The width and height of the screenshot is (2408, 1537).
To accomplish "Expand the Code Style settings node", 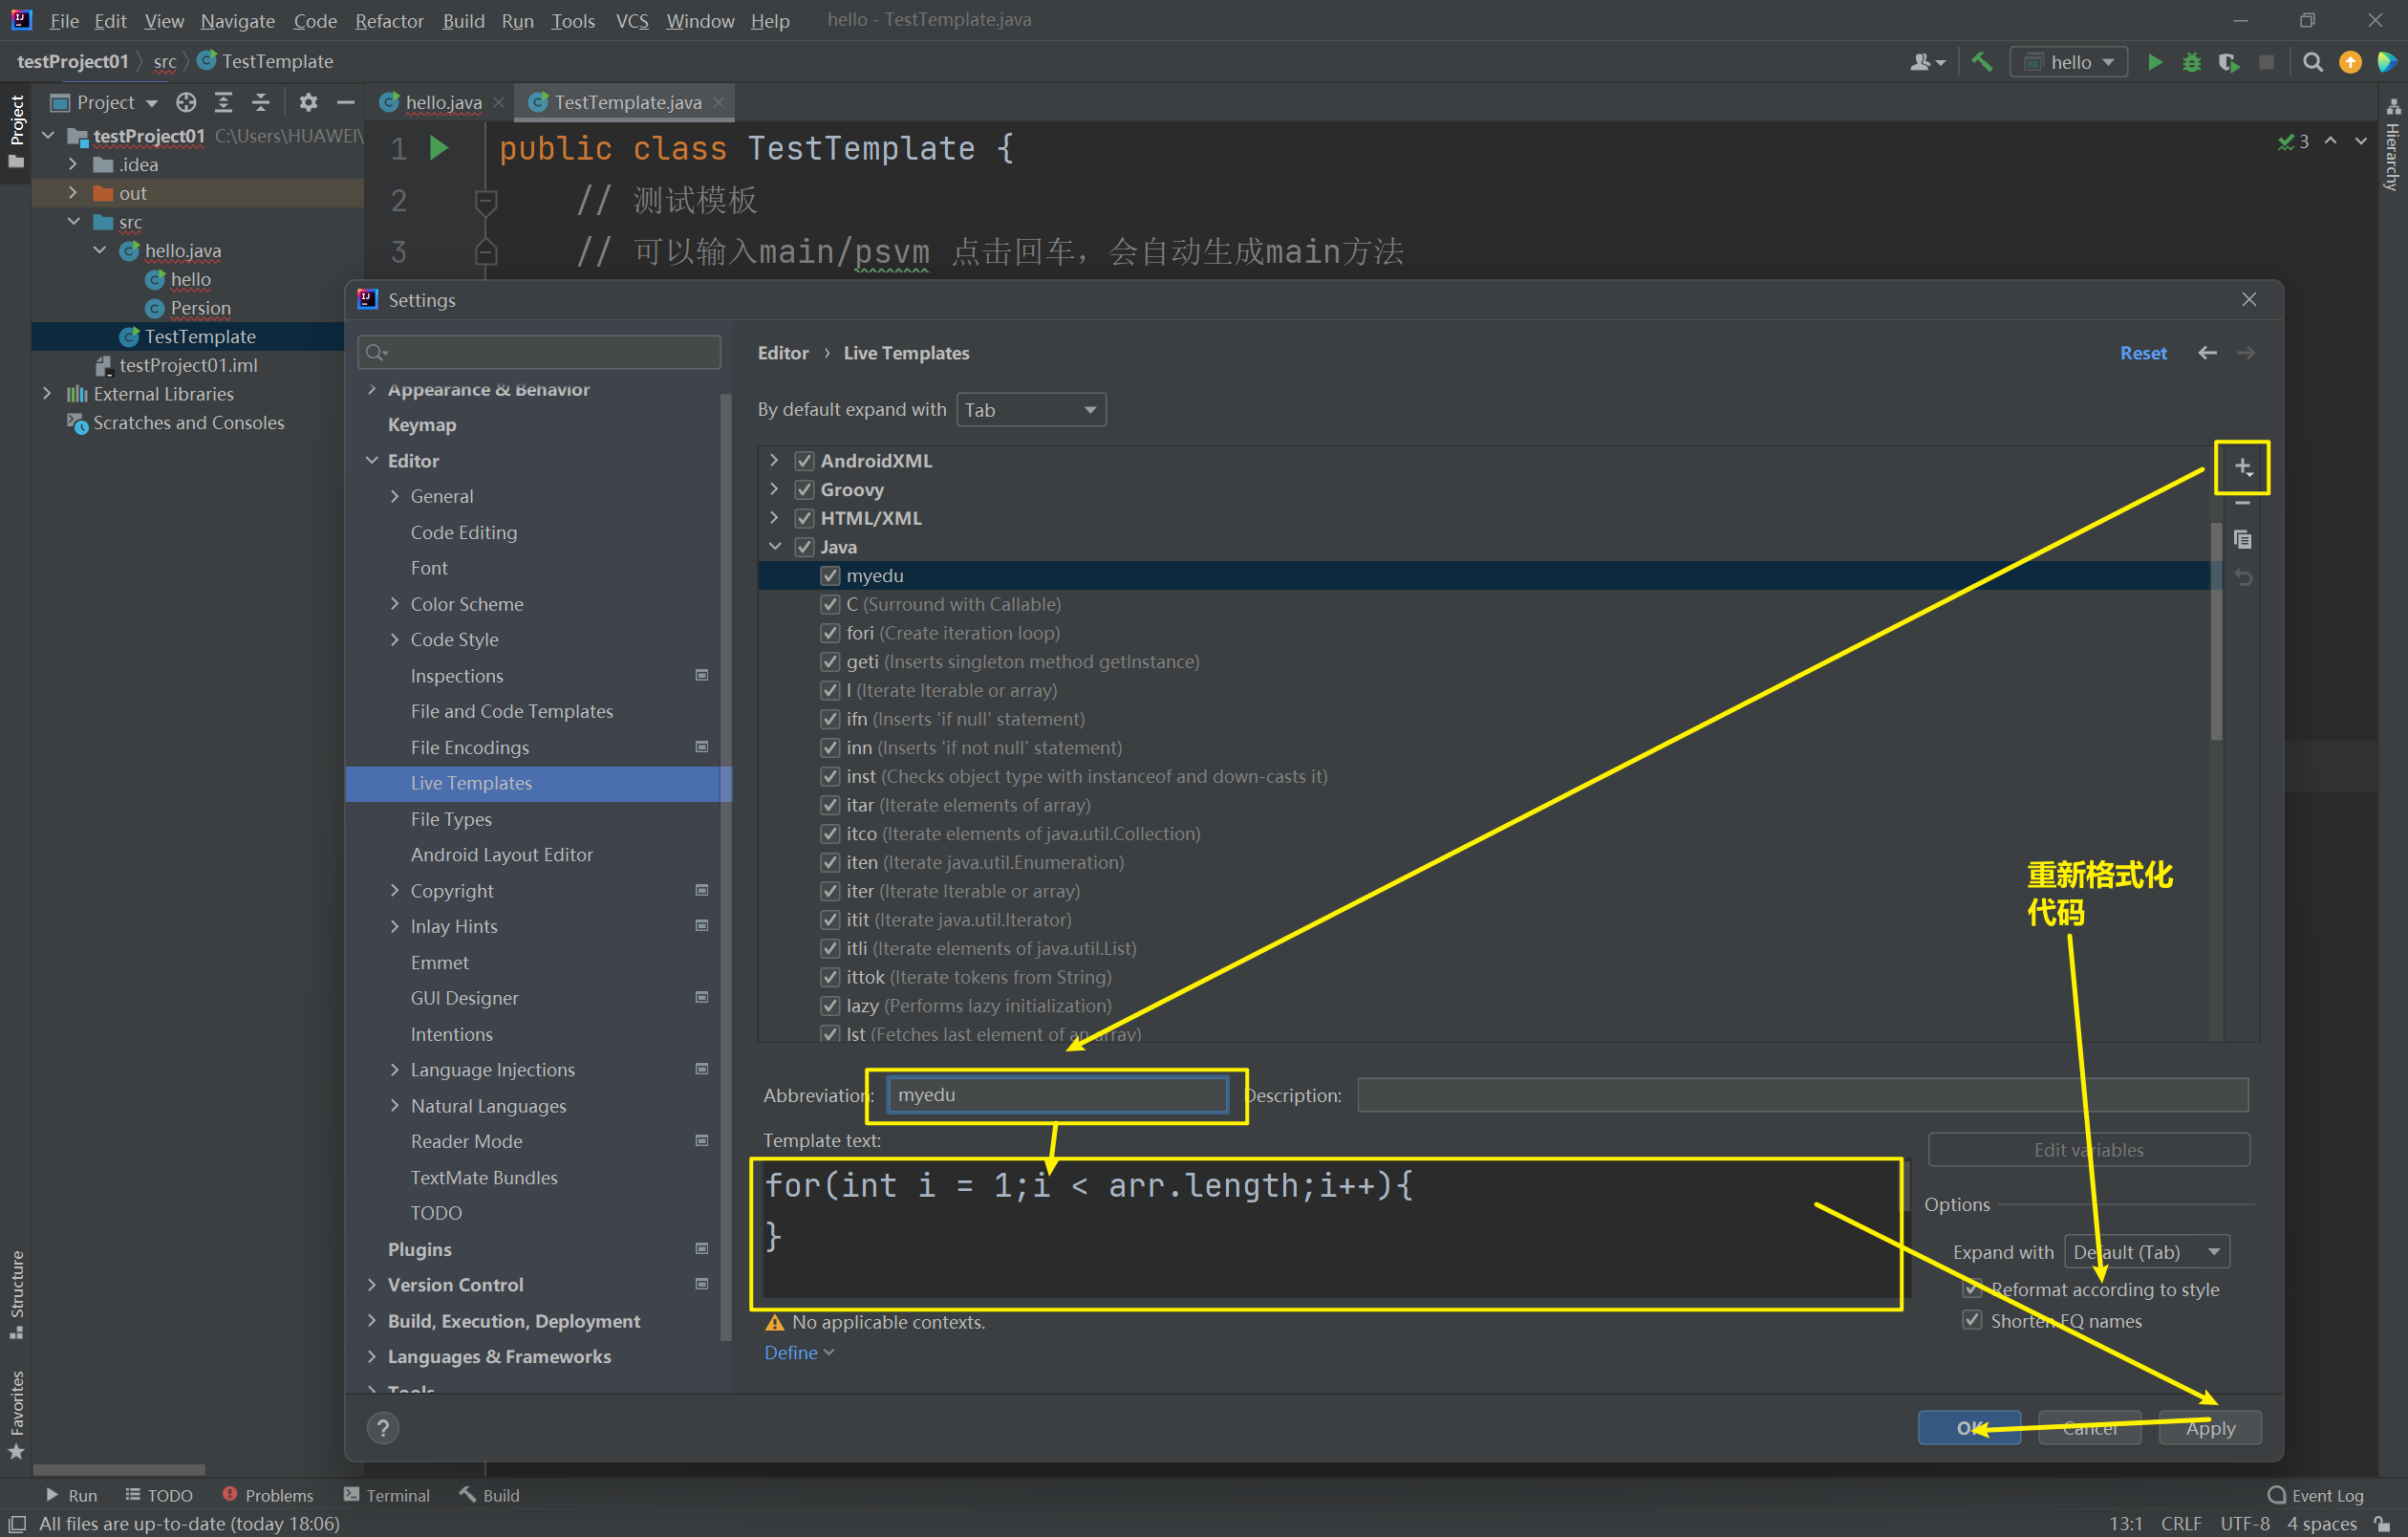I will point(395,639).
